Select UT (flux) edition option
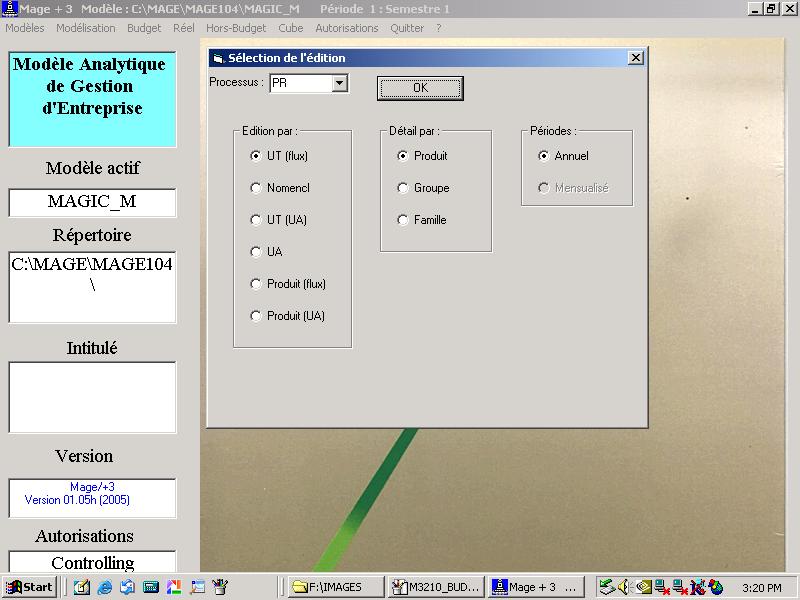 coord(280,156)
